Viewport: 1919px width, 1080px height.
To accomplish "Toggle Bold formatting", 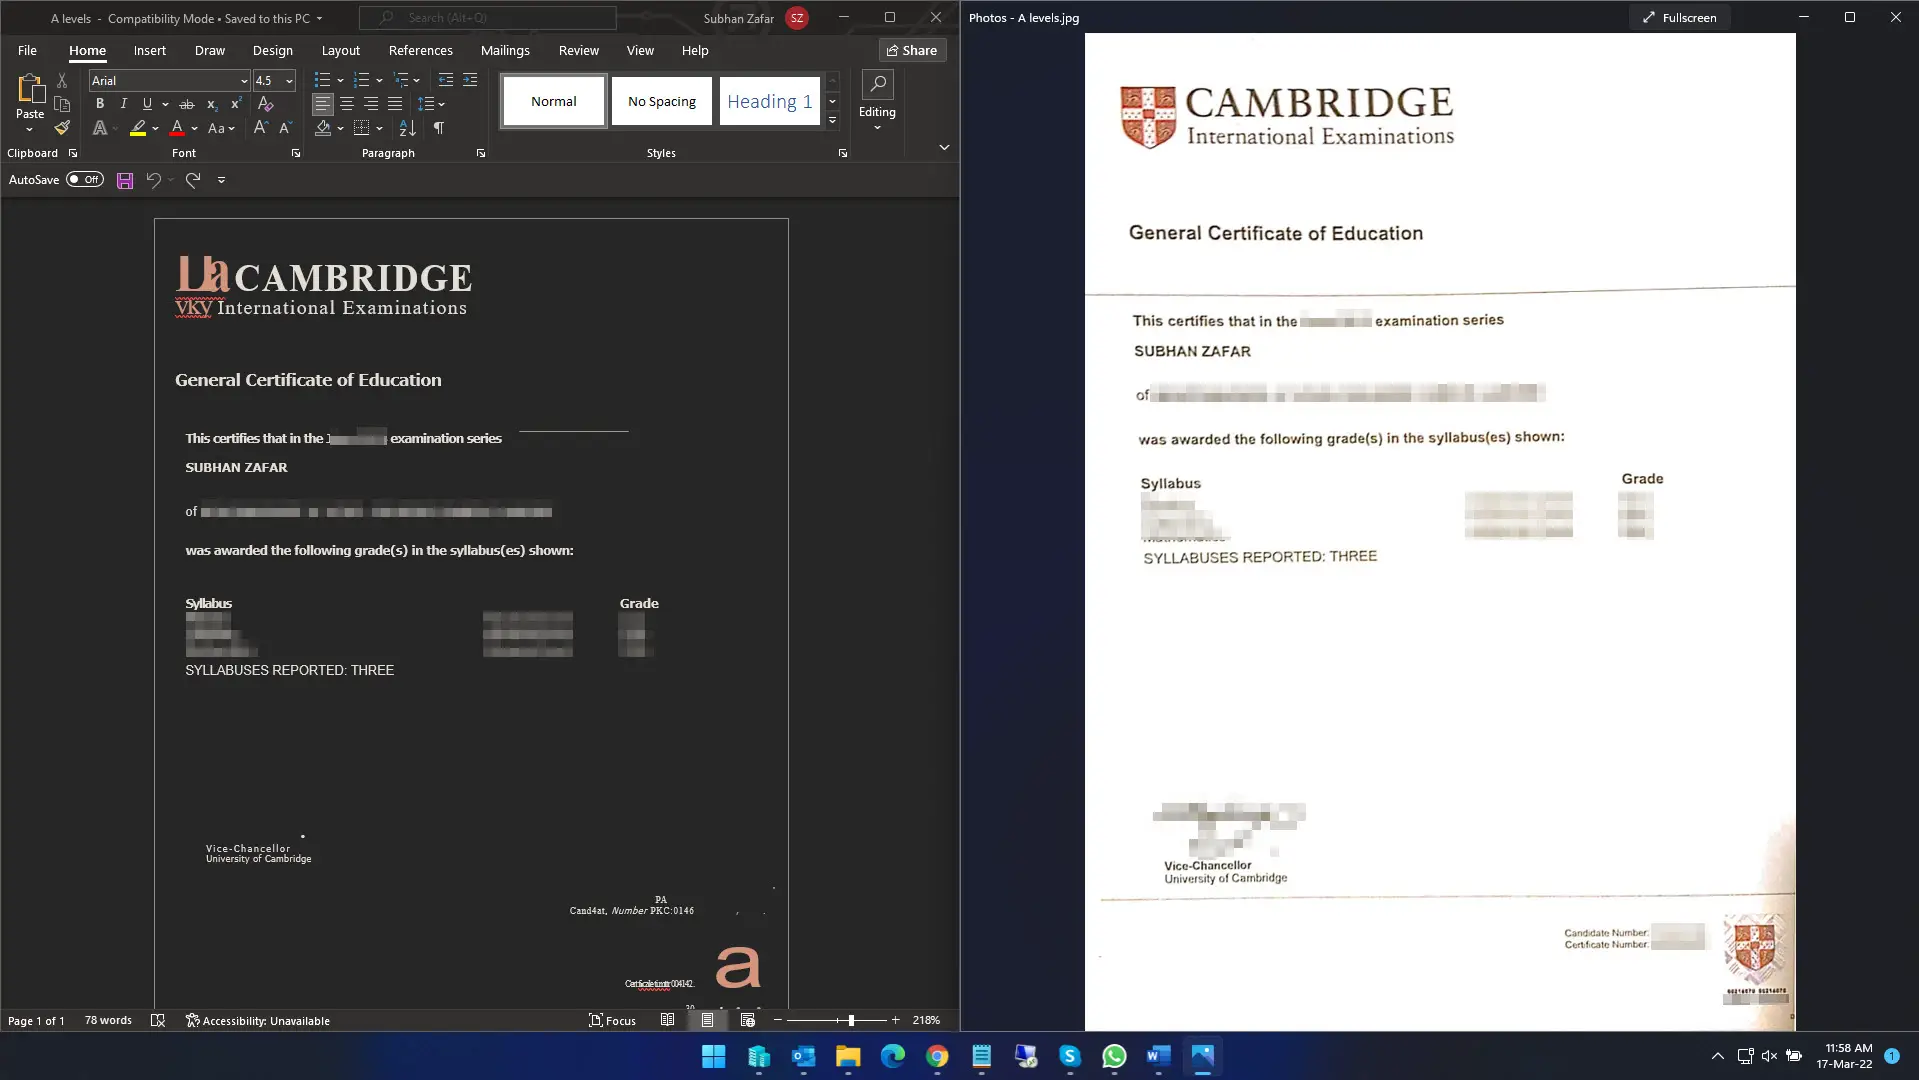I will pyautogui.click(x=99, y=104).
